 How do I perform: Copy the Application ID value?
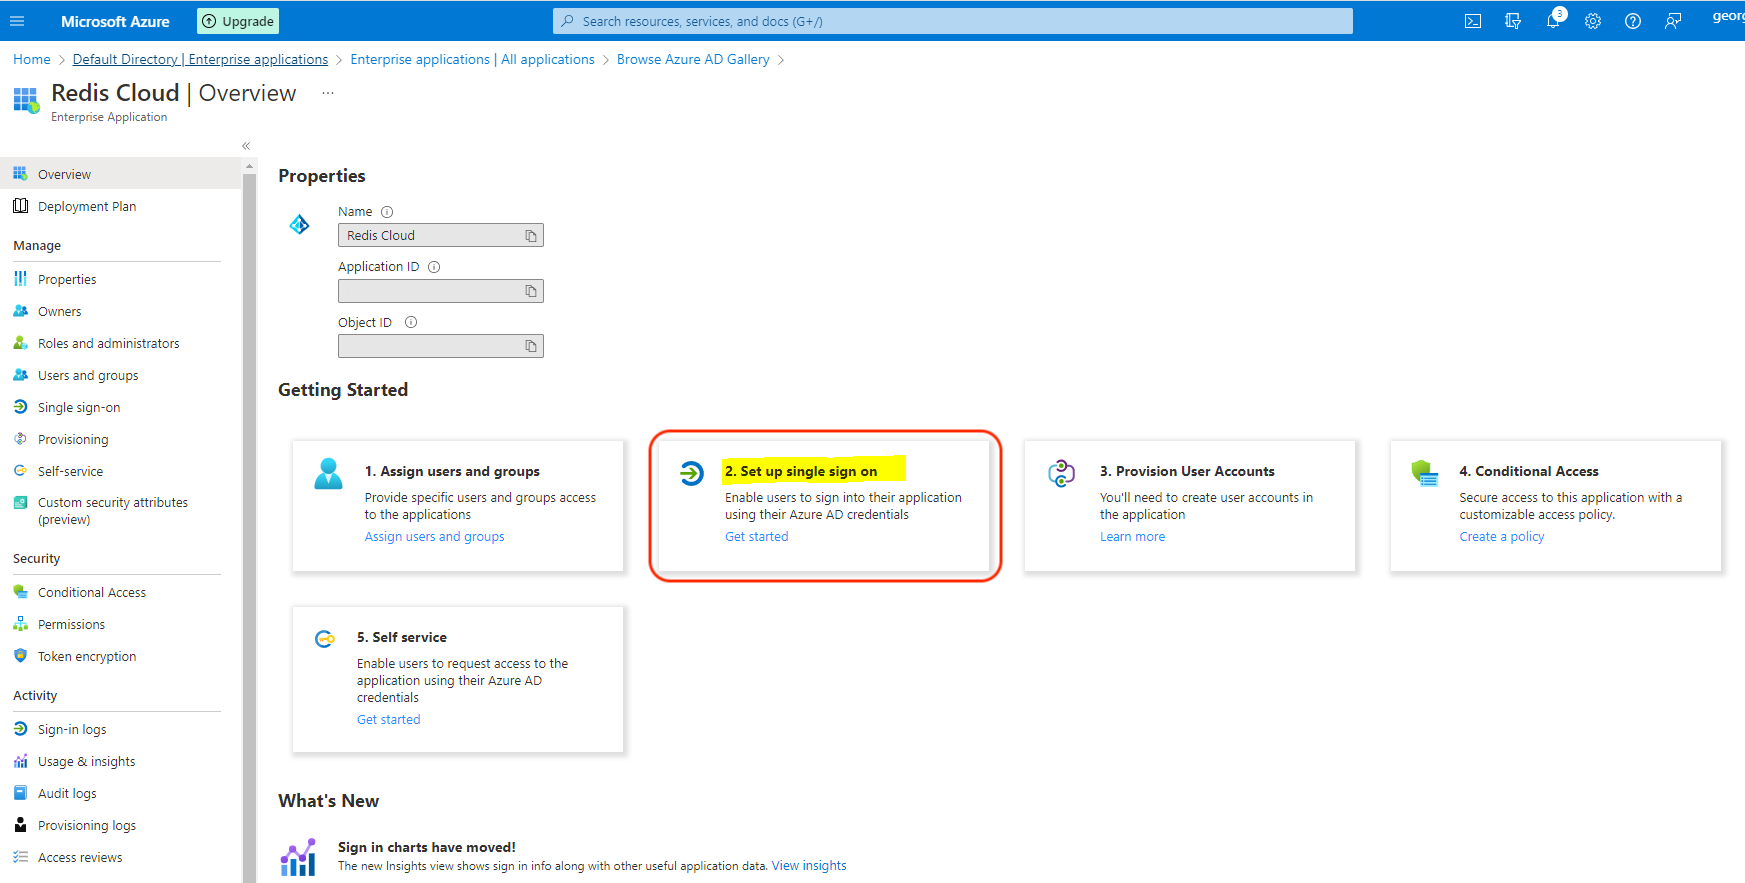pos(531,291)
